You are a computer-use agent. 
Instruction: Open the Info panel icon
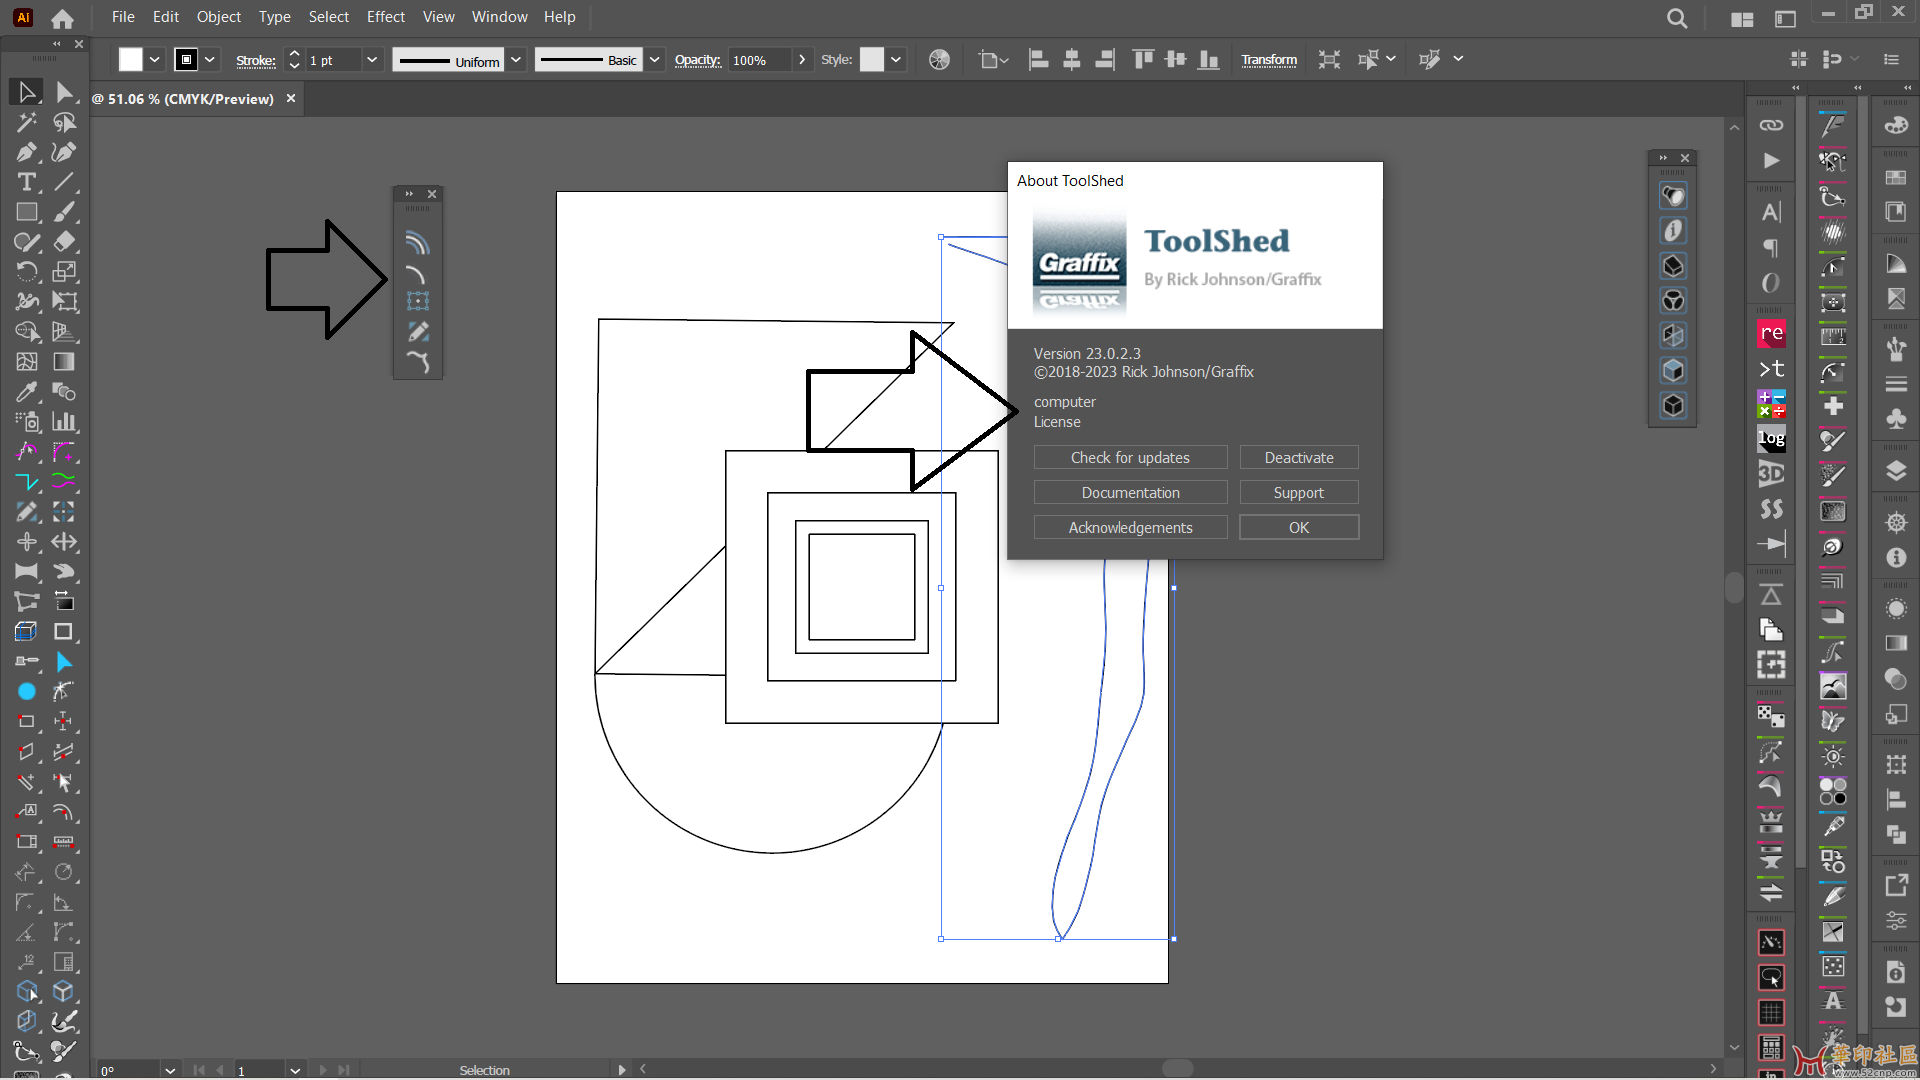pyautogui.click(x=1896, y=557)
